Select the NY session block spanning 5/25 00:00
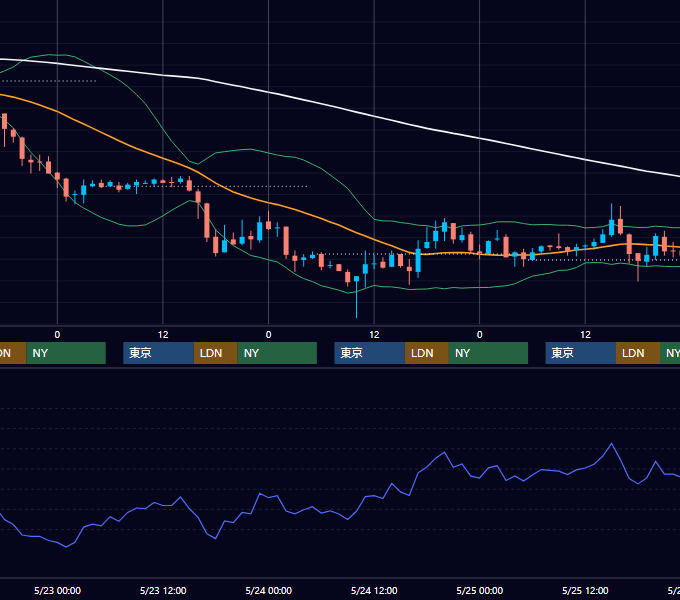The height and width of the screenshot is (600, 680). pos(488,353)
